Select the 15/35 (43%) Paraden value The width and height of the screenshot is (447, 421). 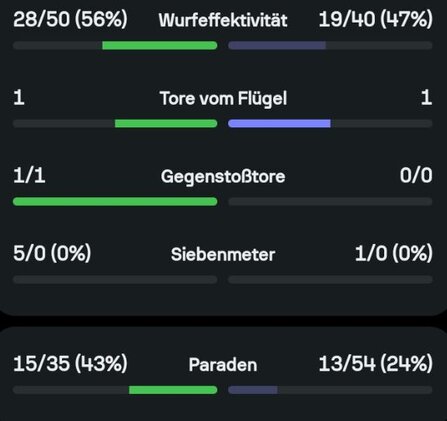click(70, 364)
